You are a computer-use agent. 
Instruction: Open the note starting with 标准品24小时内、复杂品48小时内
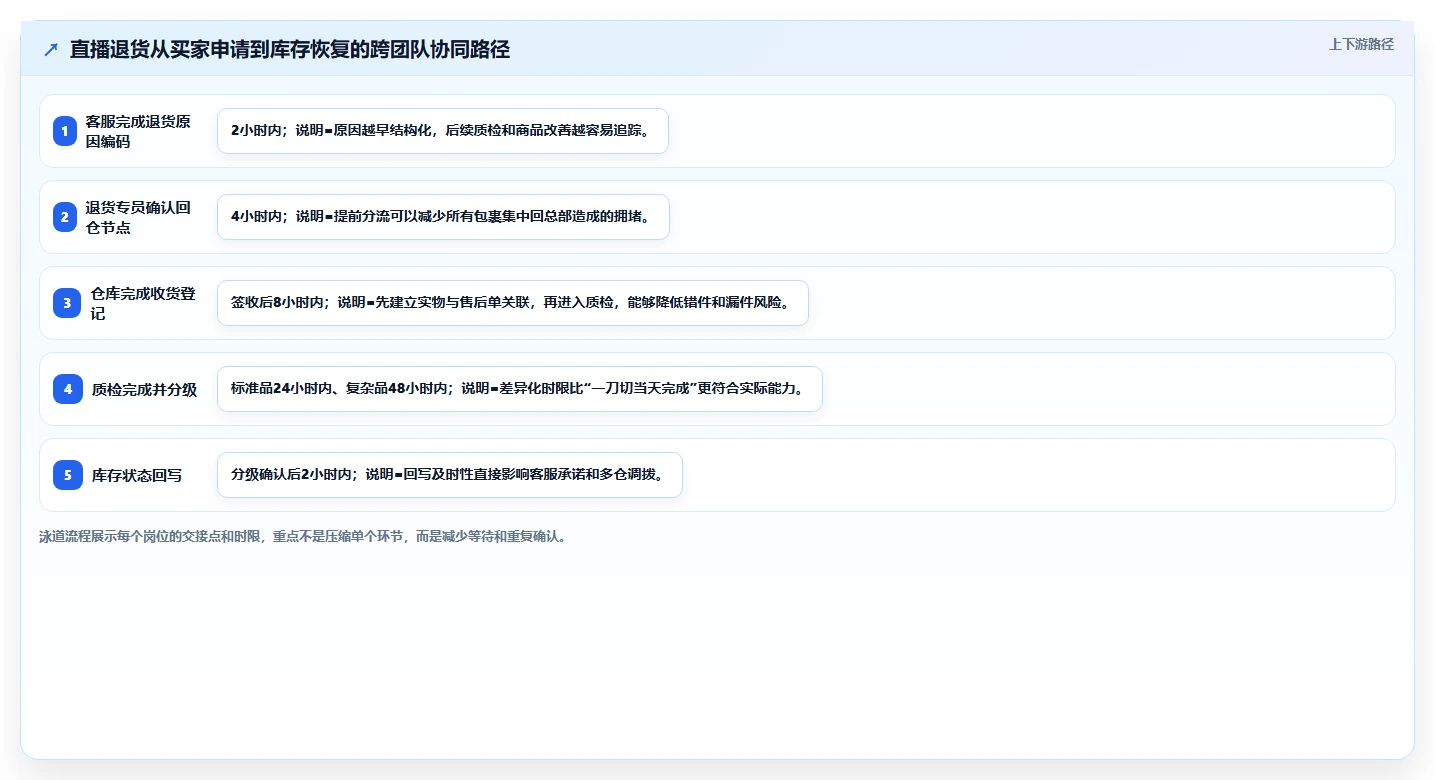(x=519, y=389)
